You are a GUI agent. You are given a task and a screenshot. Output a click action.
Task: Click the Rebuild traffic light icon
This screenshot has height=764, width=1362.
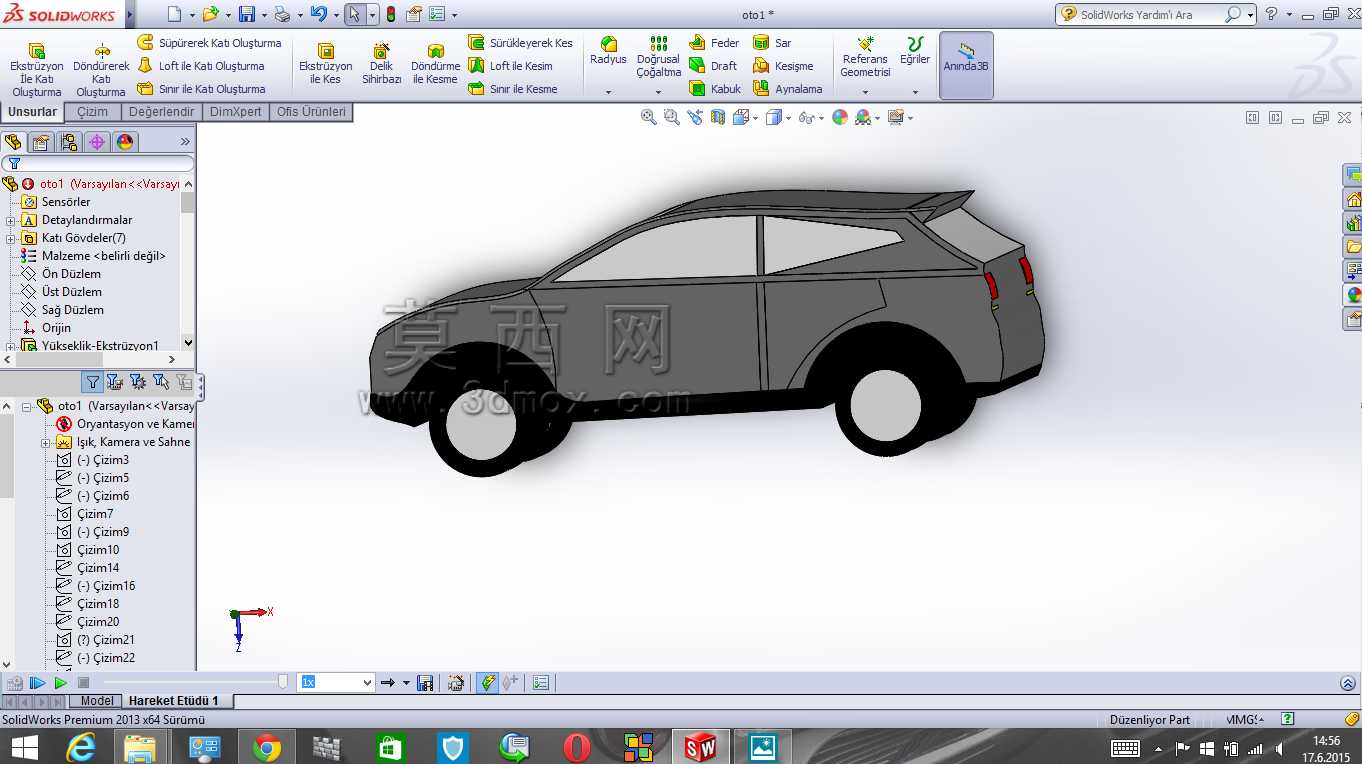390,14
